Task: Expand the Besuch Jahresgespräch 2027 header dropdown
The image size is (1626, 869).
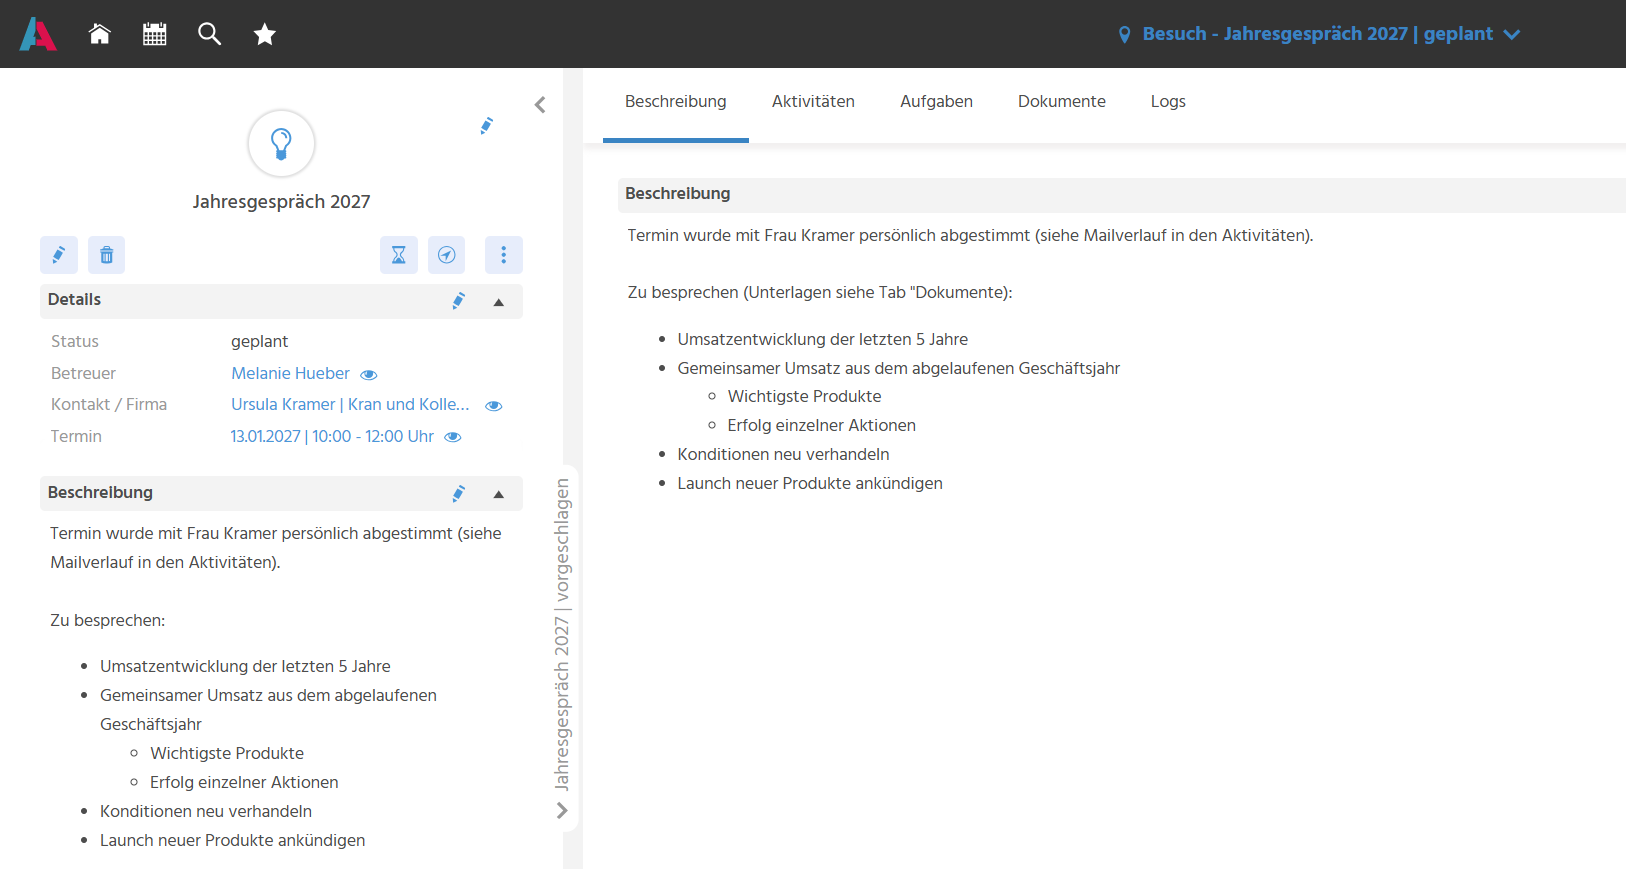Action: tap(1511, 34)
